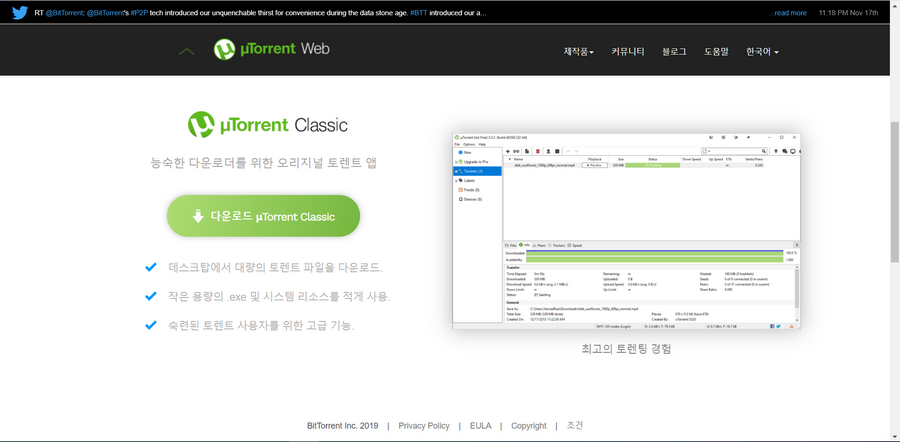The image size is (900, 442).
Task: Open the Privacy Policy link
Action: pos(424,426)
